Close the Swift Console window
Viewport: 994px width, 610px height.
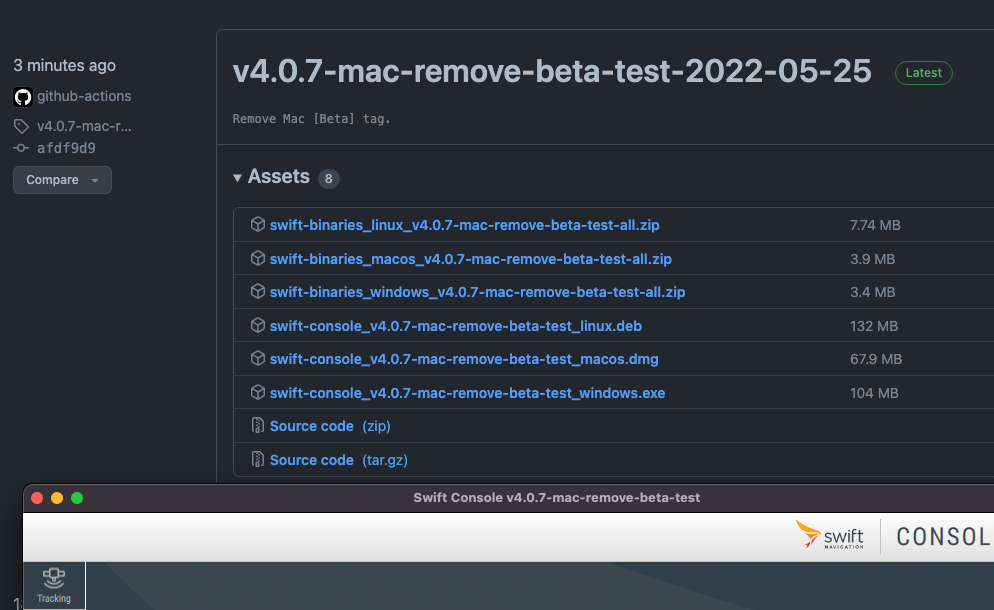pos(37,498)
